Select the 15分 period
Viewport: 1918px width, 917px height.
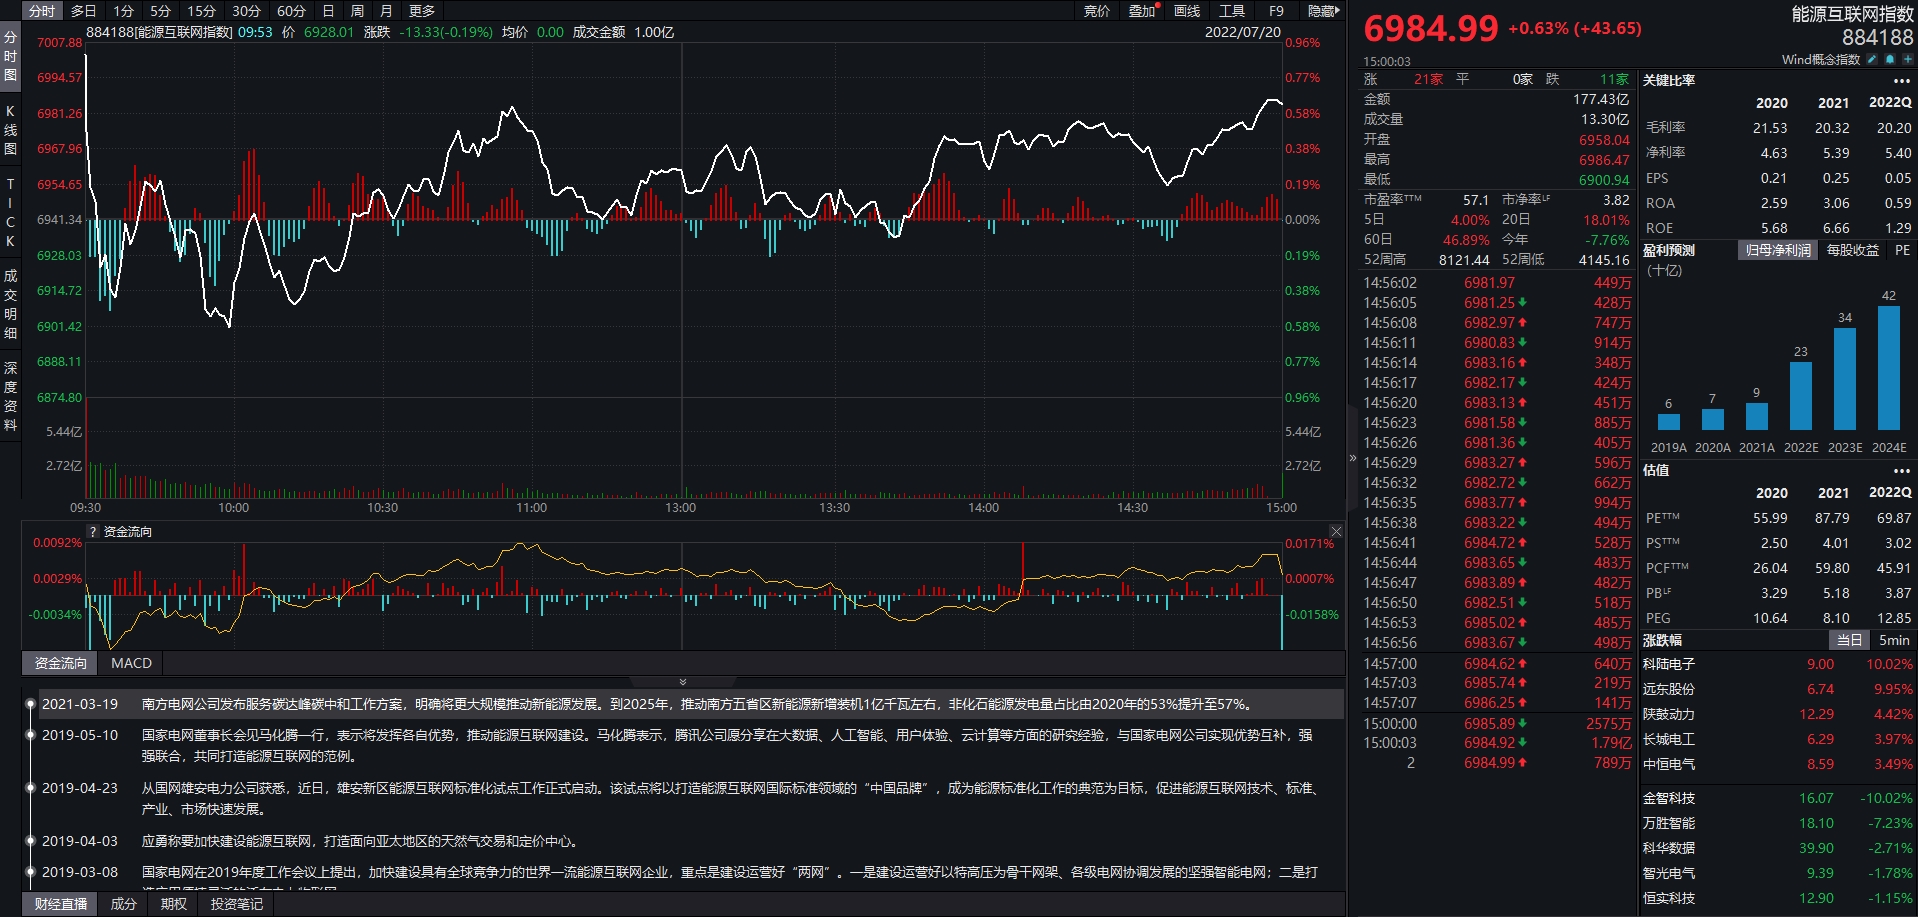[202, 11]
